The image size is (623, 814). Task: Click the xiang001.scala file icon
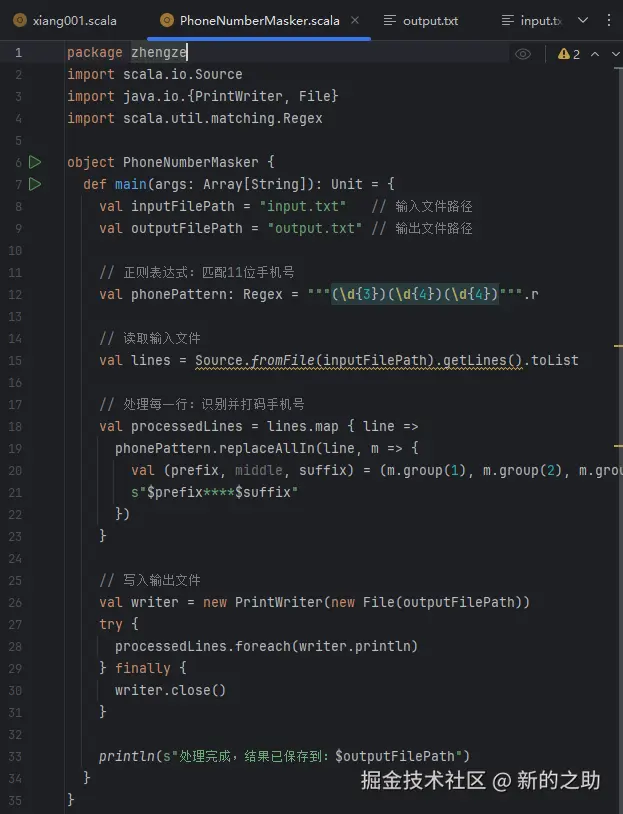tap(20, 21)
